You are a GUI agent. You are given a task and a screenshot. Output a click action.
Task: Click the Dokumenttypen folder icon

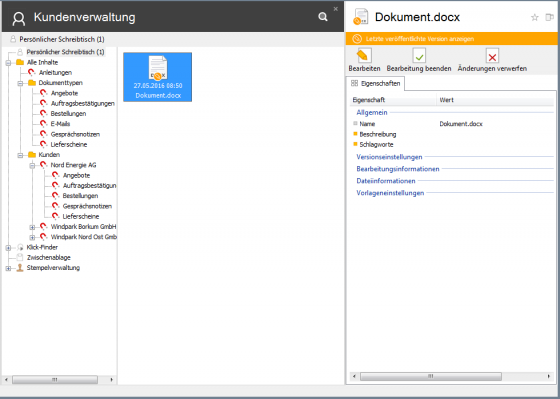point(32,83)
